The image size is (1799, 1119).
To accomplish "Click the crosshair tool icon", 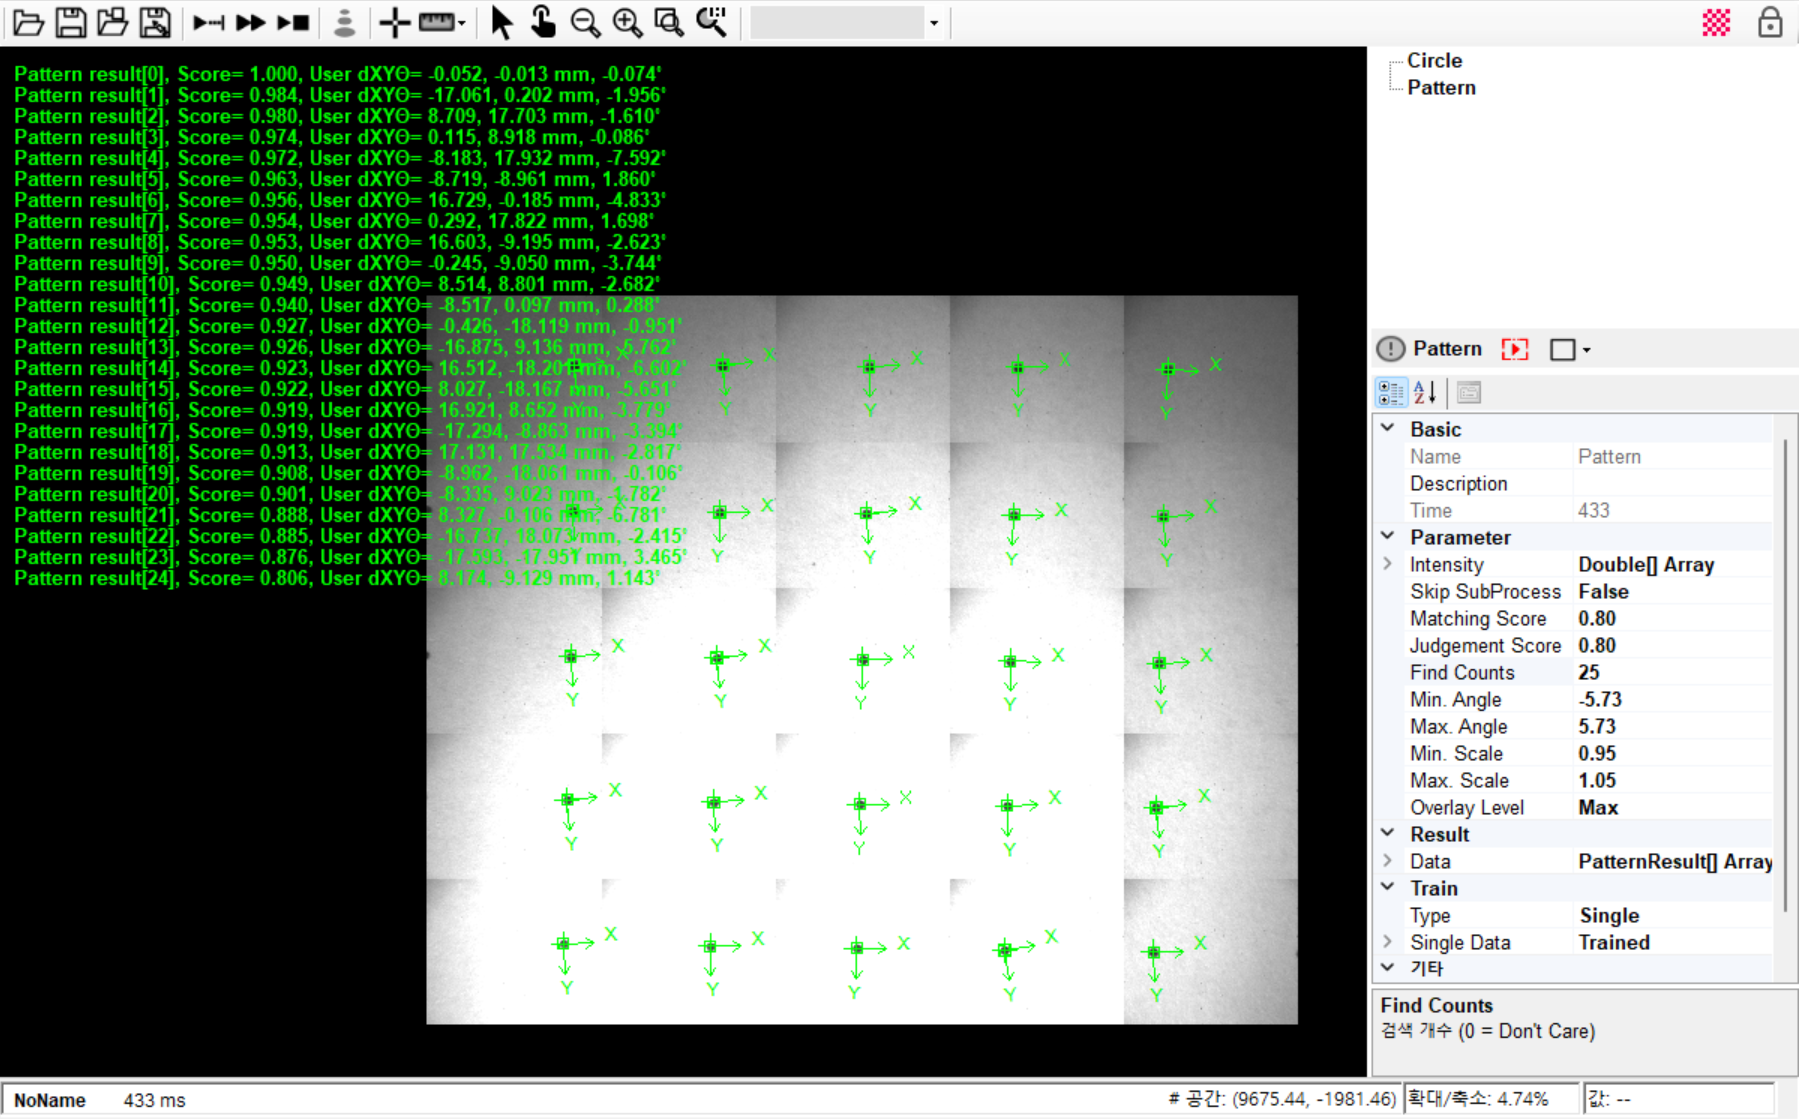I will pyautogui.click(x=395, y=22).
